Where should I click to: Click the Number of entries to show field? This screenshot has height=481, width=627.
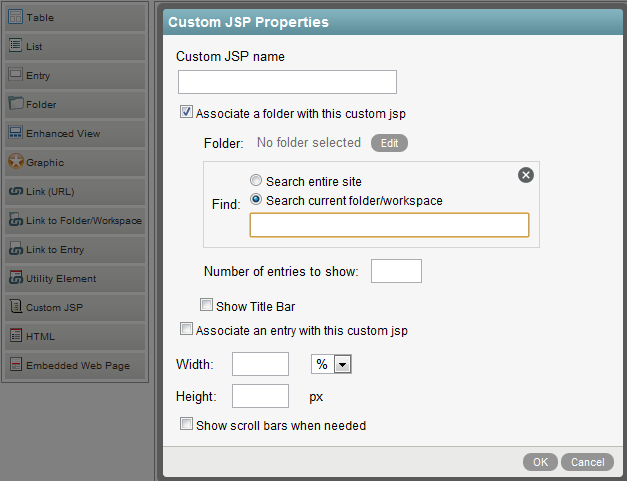point(396,271)
